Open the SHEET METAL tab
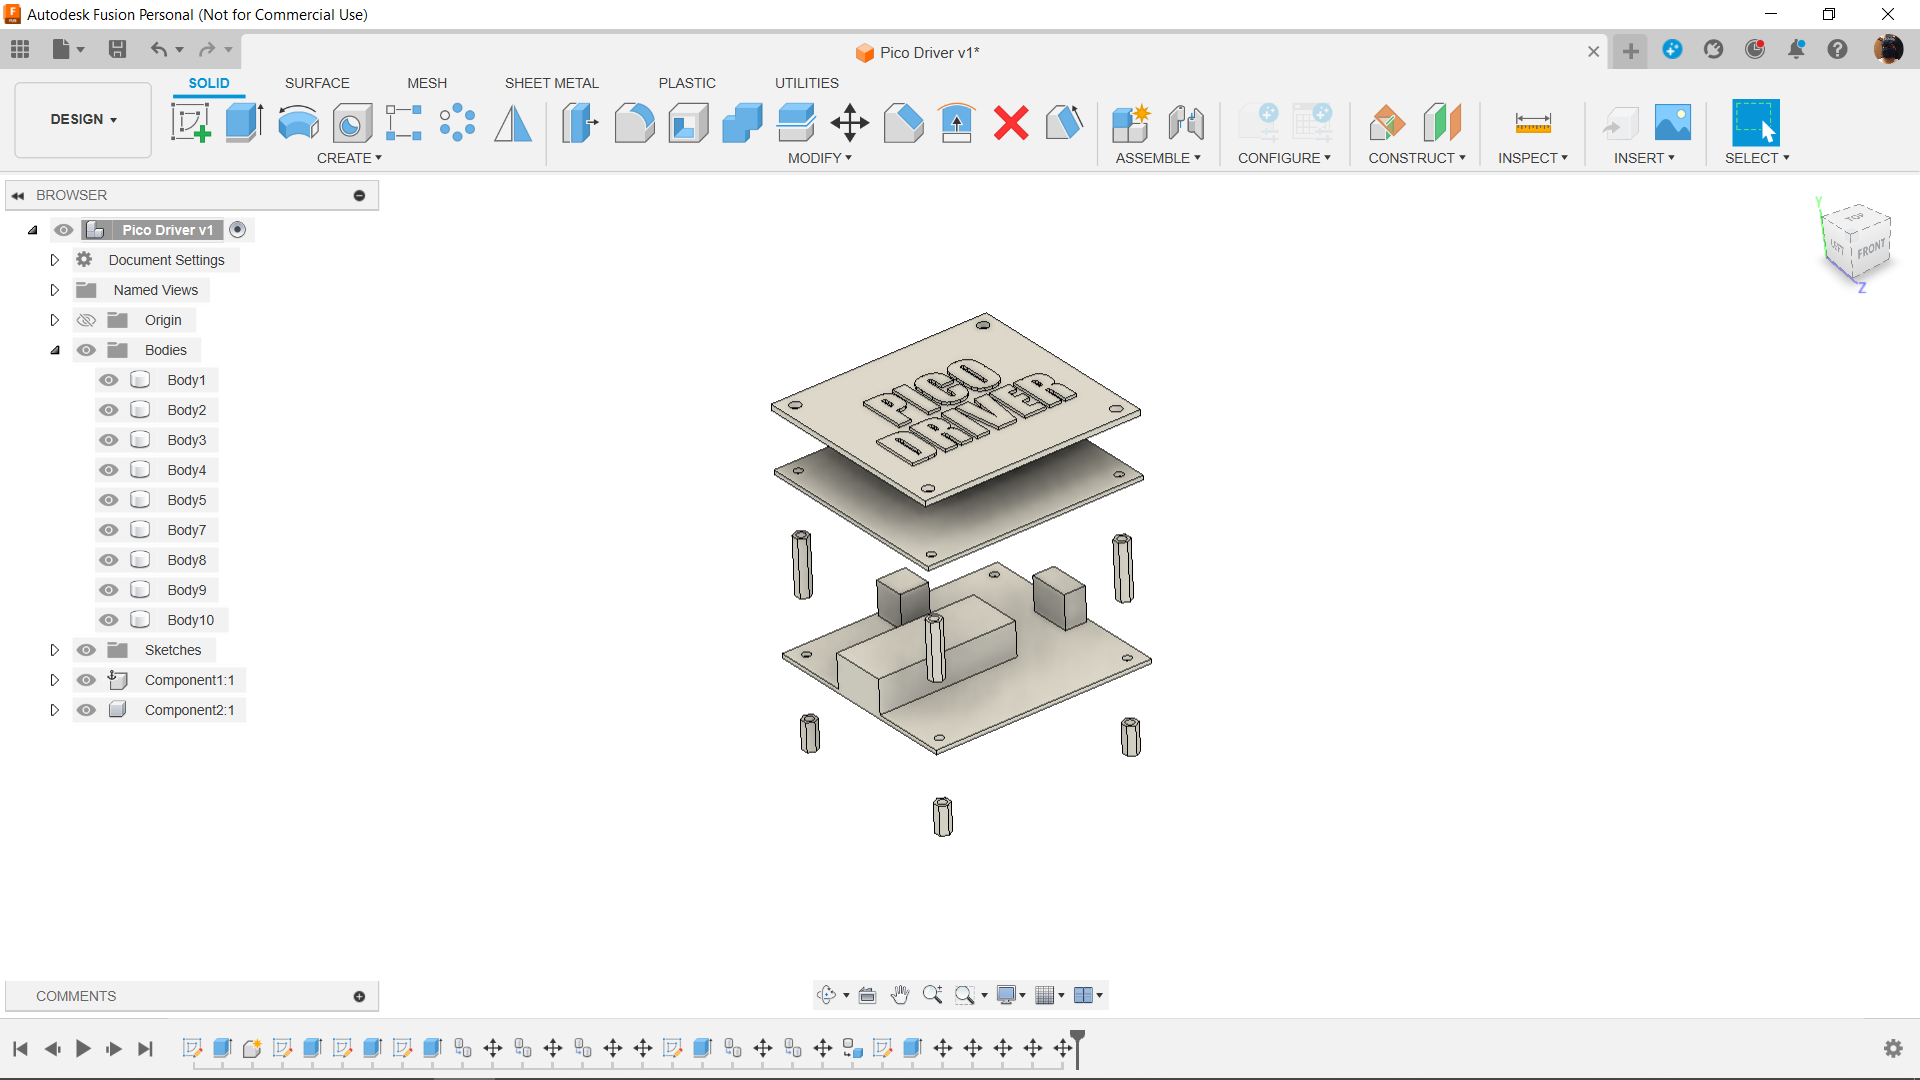Viewport: 1920px width, 1080px height. tap(551, 83)
